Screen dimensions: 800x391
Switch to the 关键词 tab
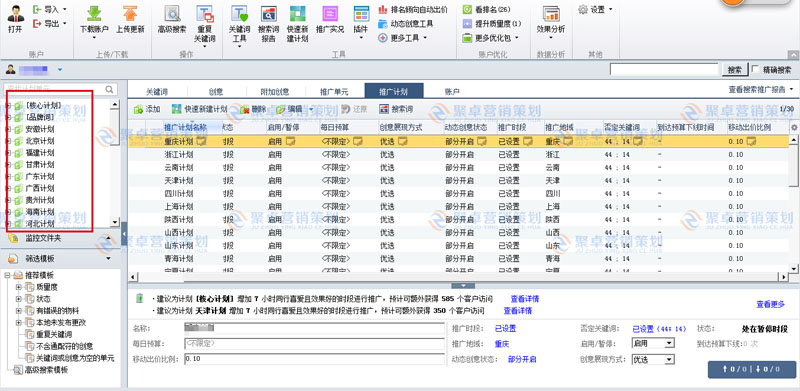tap(157, 92)
